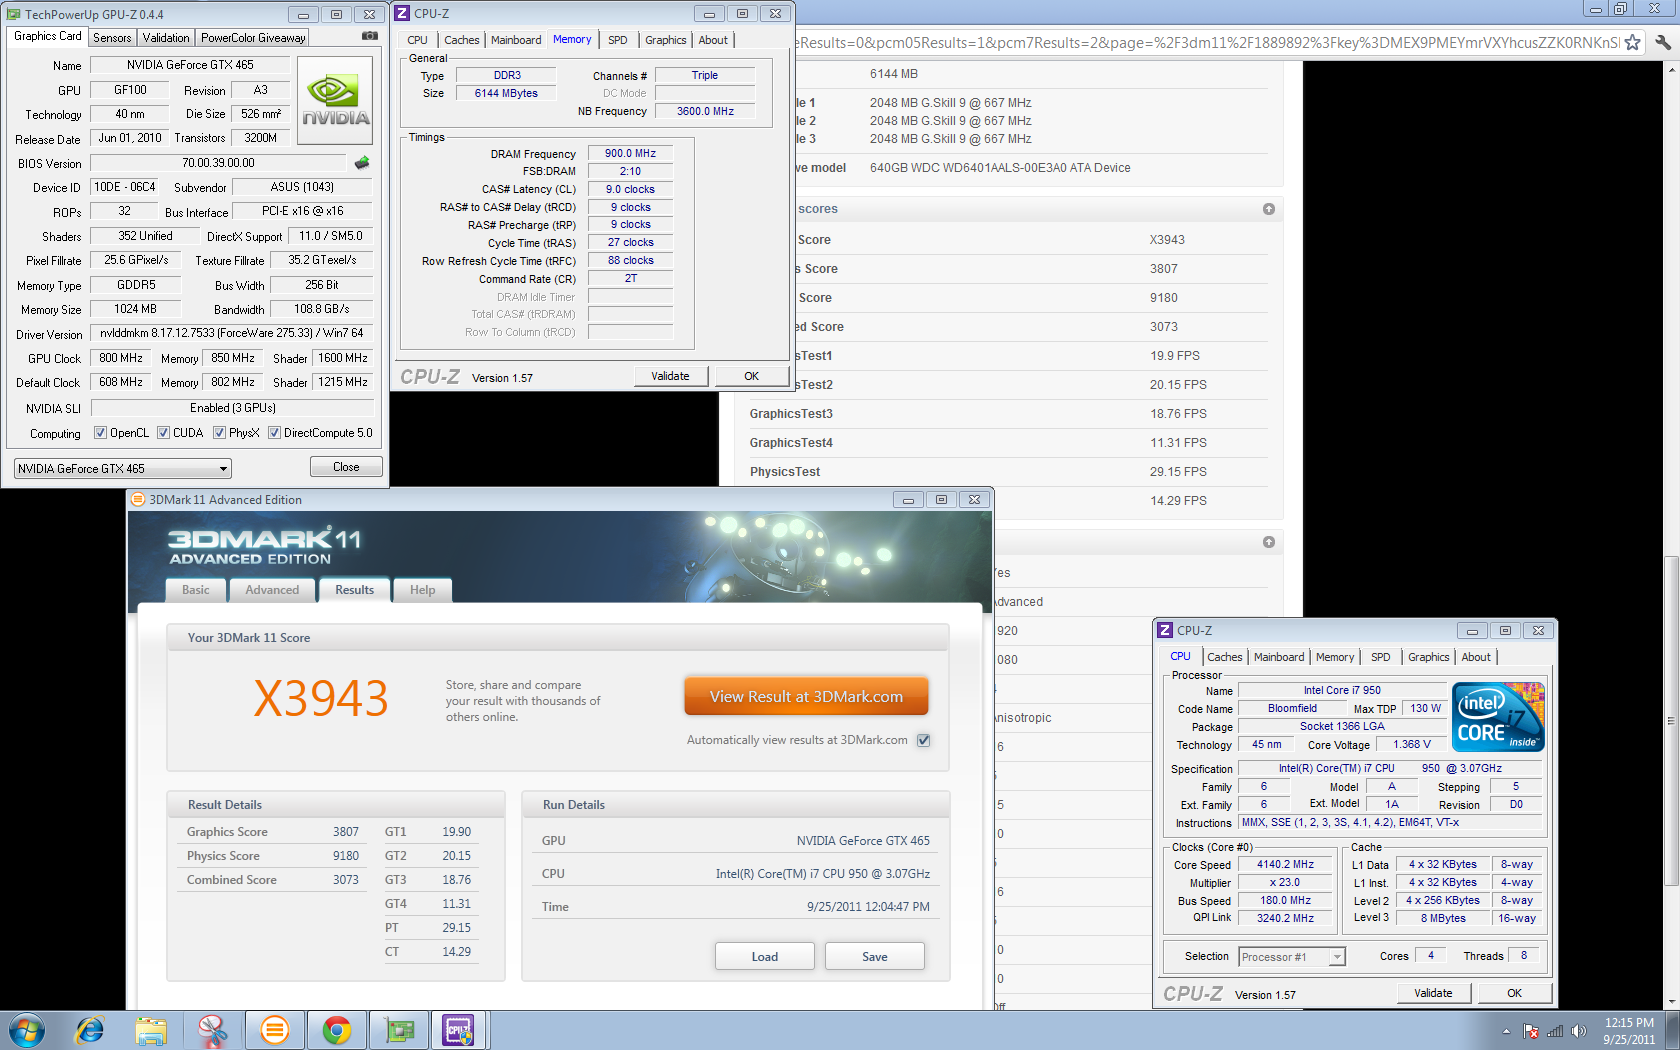Click Validate in the Memory CPU-Z window
The width and height of the screenshot is (1680, 1050).
pos(670,376)
